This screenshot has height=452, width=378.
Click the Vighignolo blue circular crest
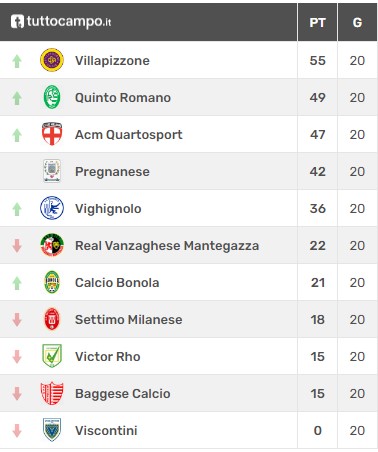pyautogui.click(x=52, y=208)
